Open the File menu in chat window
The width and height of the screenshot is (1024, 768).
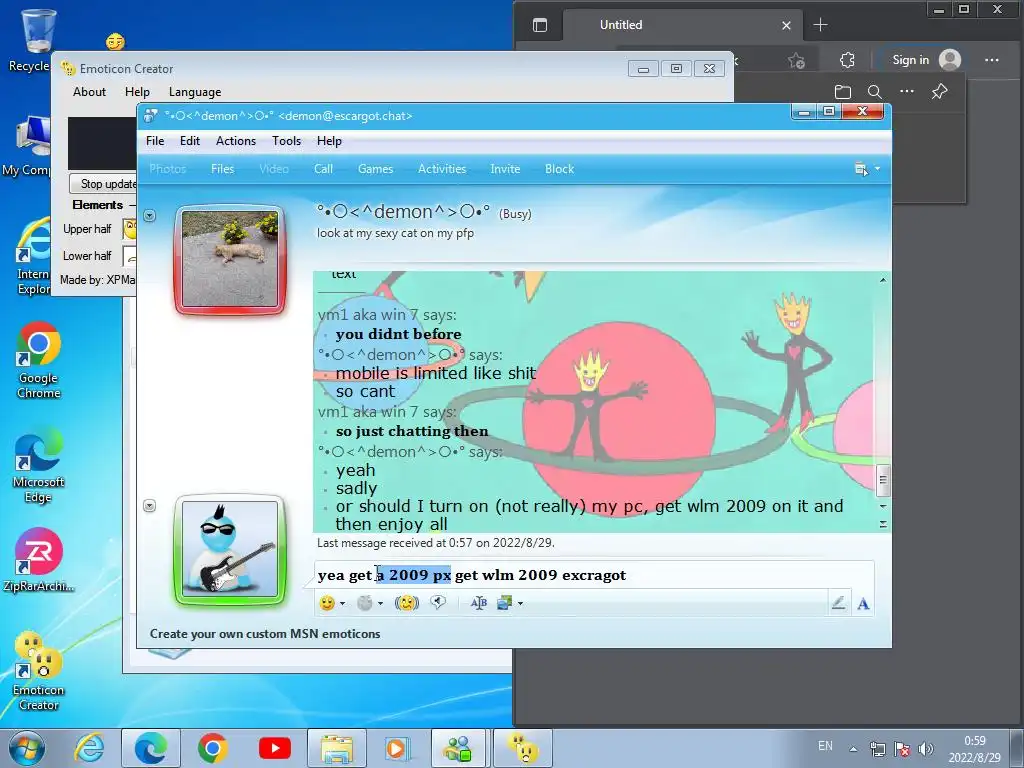(155, 141)
